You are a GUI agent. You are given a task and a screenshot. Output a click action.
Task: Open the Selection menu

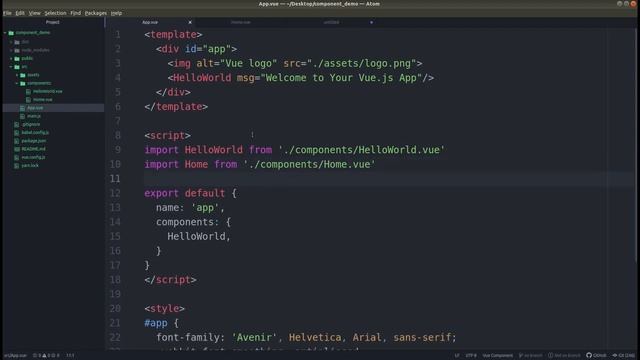55,13
